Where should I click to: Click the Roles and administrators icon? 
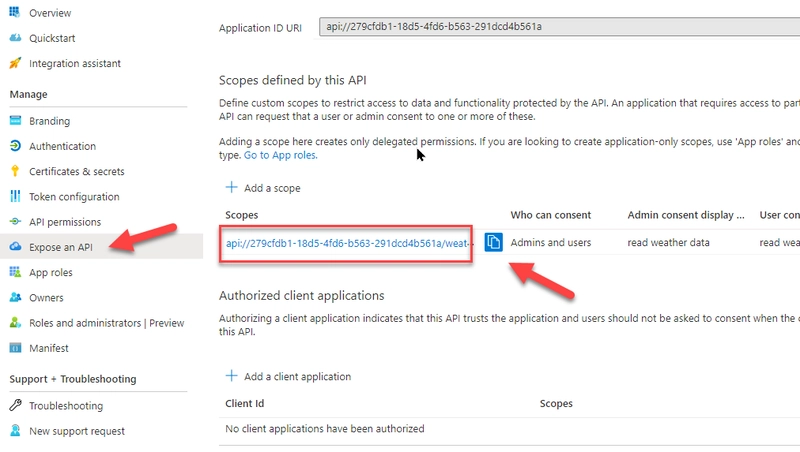[15, 322]
